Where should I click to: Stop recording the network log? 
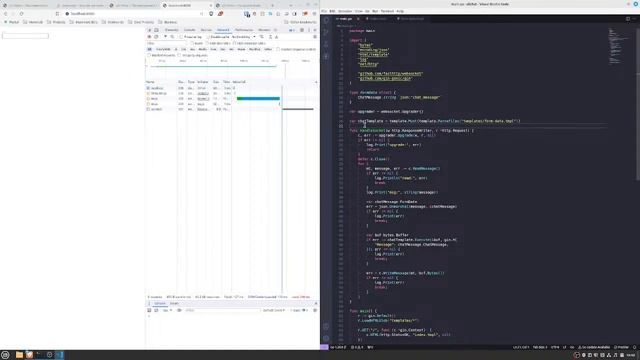click(149, 37)
